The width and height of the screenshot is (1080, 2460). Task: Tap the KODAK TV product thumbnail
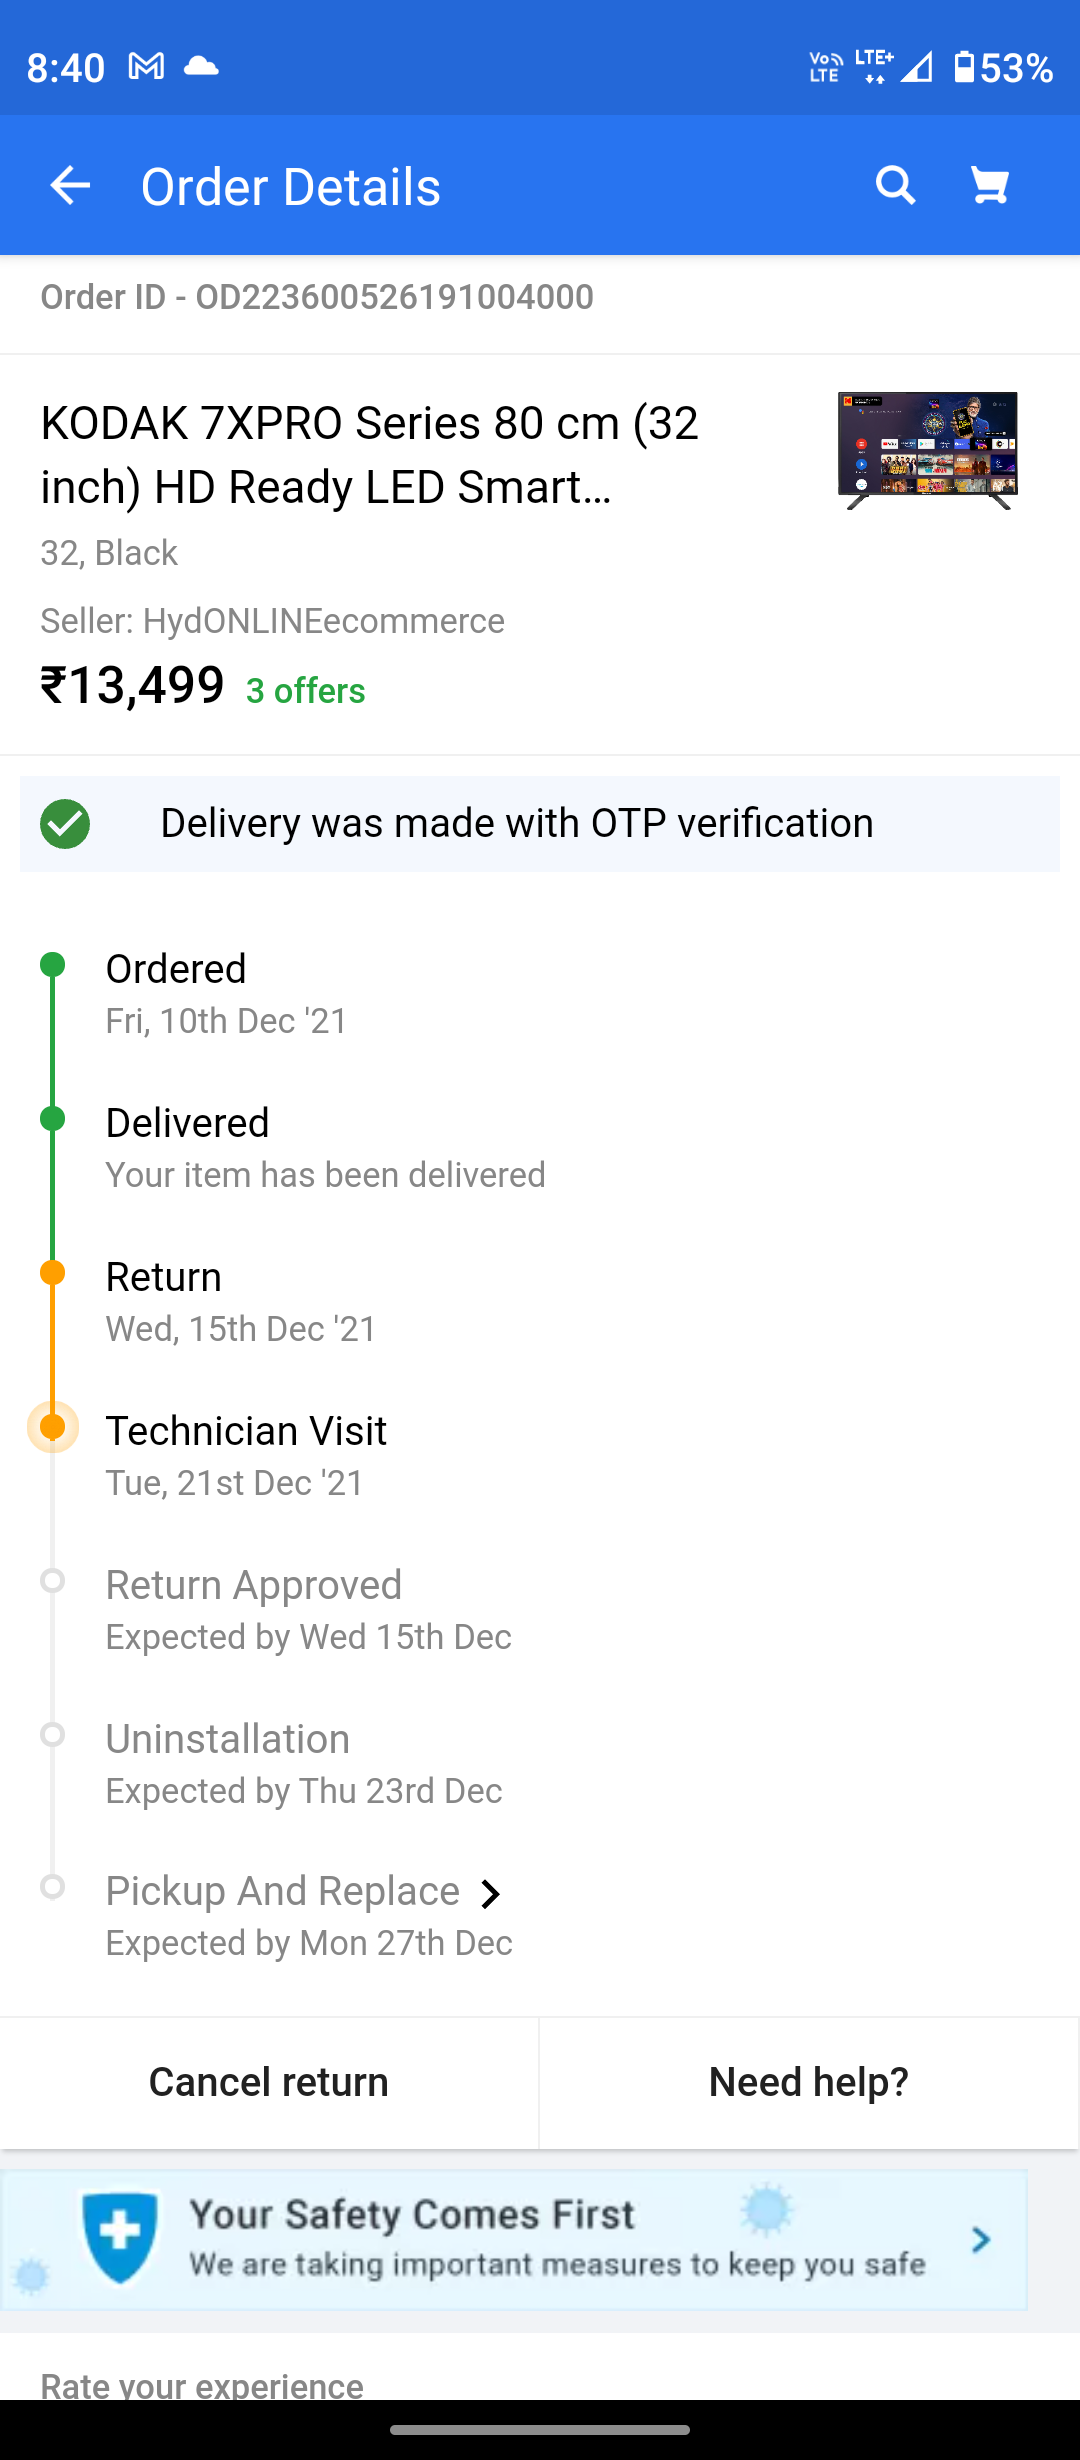927,450
